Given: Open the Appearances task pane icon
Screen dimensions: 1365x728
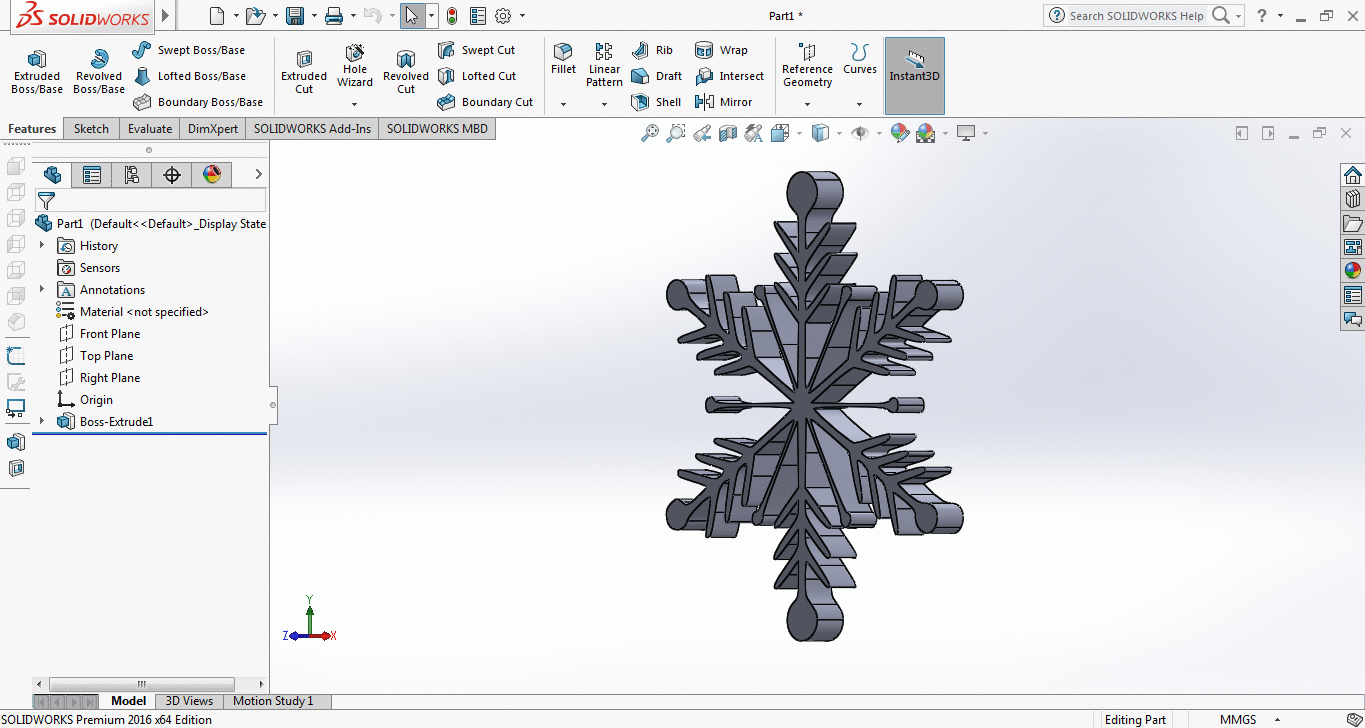Looking at the screenshot, I should pos(1353,271).
